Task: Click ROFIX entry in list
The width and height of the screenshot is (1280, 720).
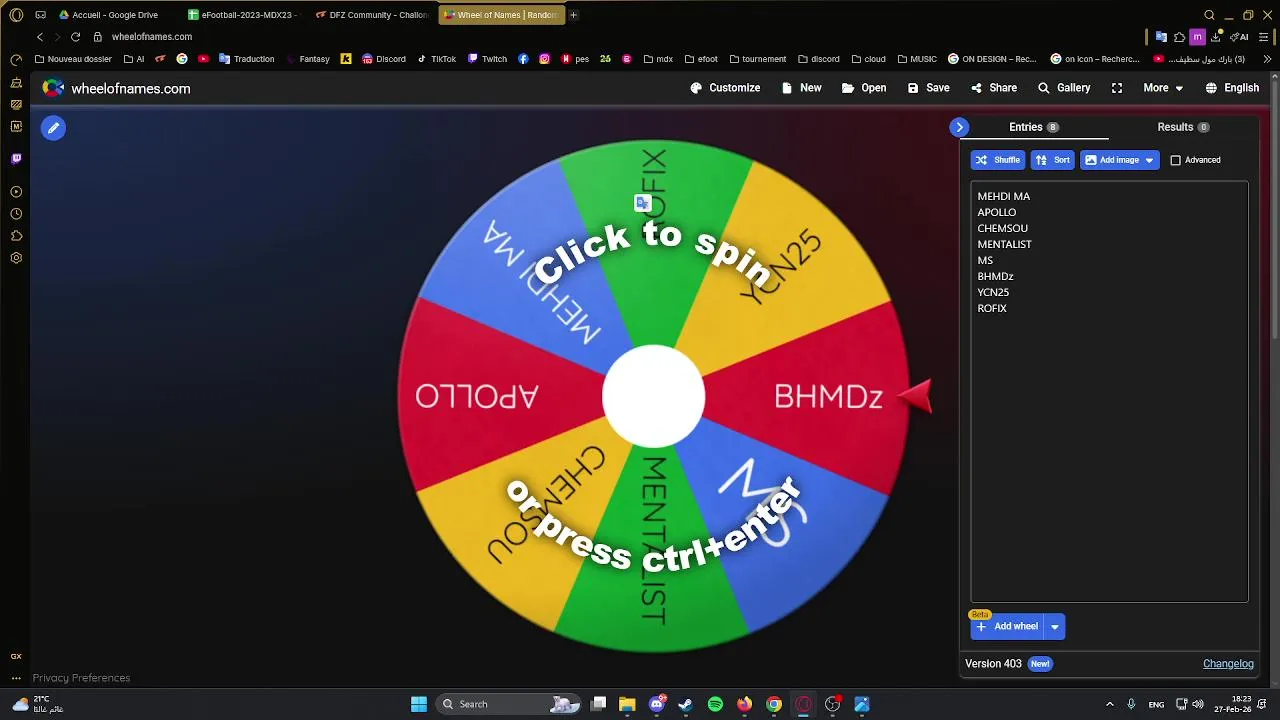Action: [992, 308]
